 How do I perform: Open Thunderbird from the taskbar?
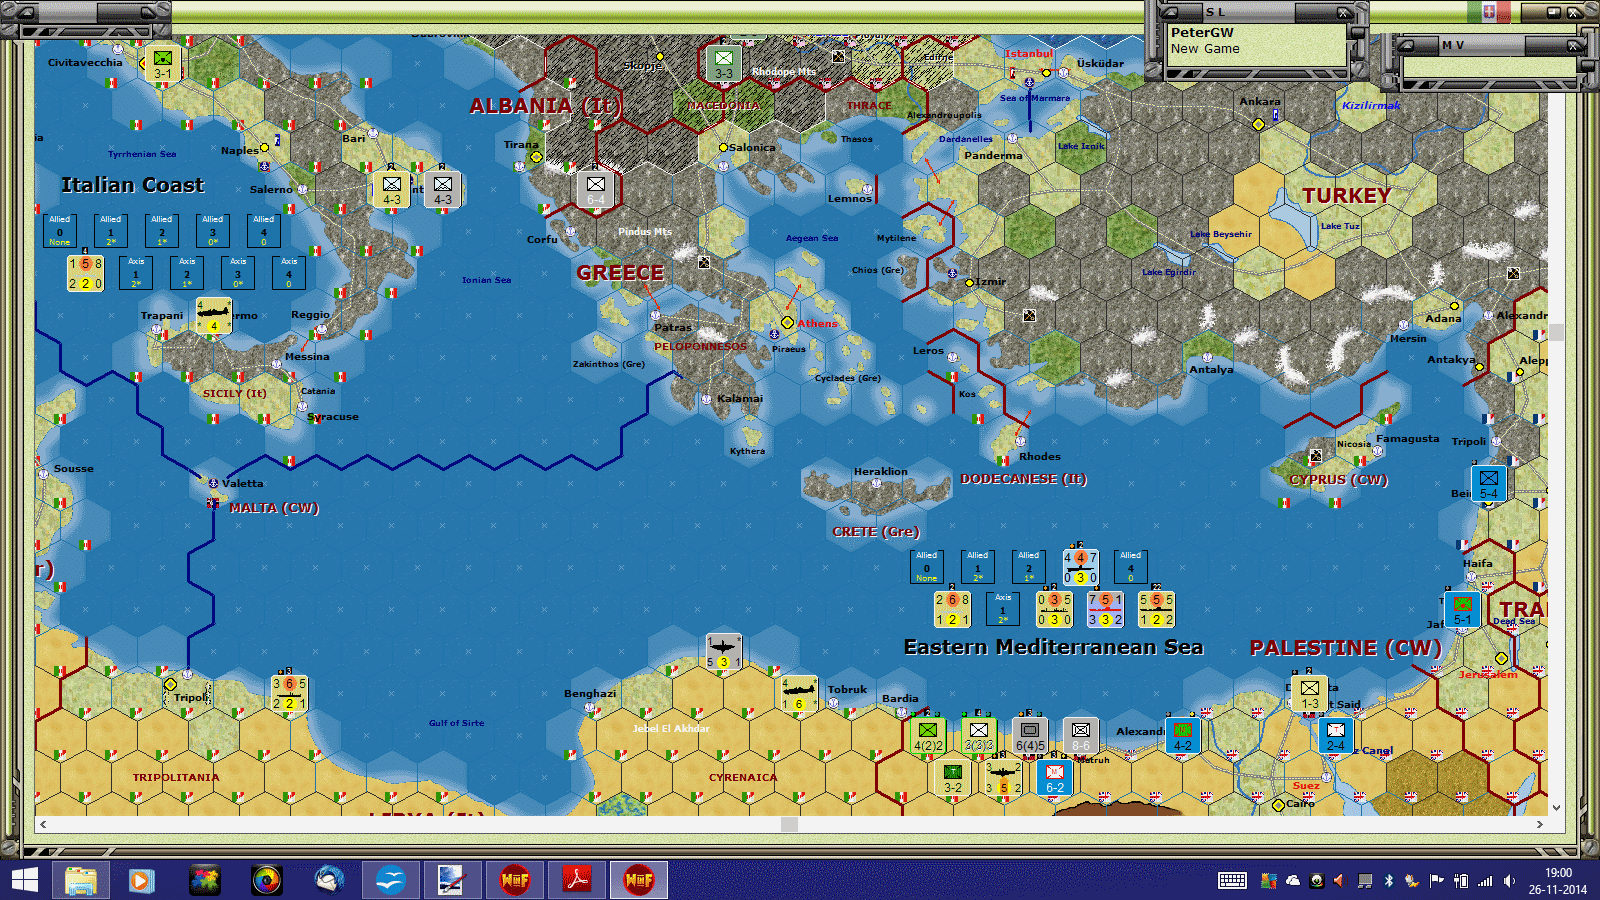[329, 880]
